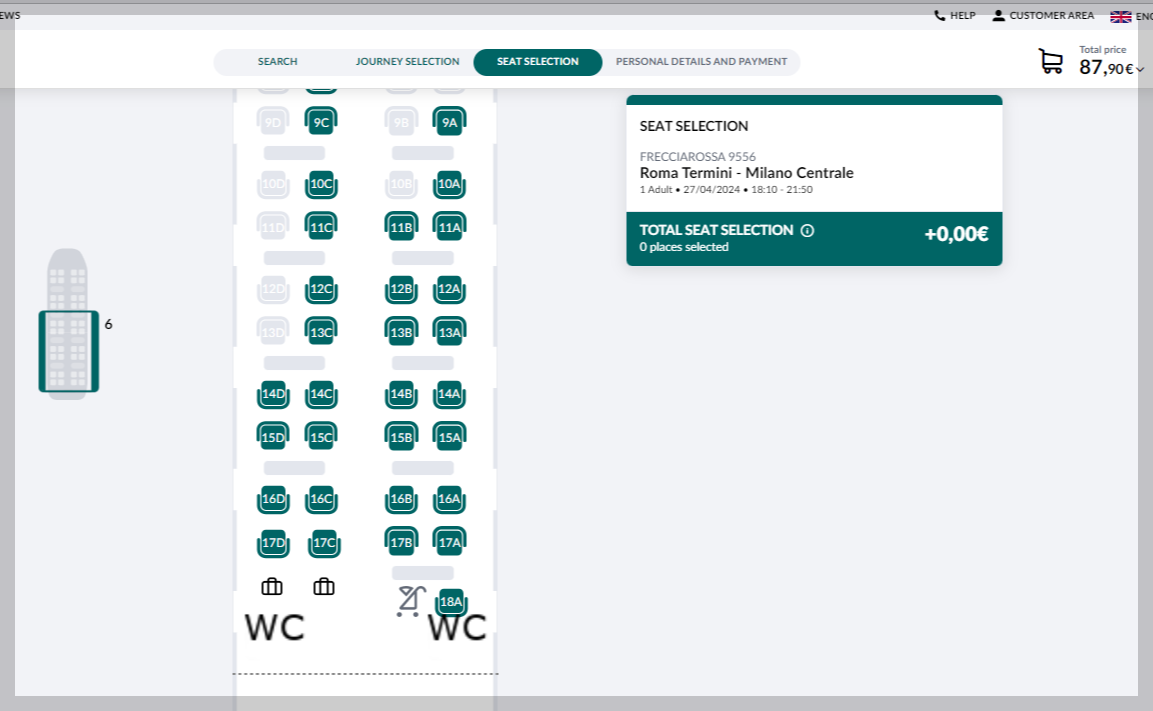The width and height of the screenshot is (1153, 711).
Task: Pick seat 16C
Action: [x=321, y=500]
